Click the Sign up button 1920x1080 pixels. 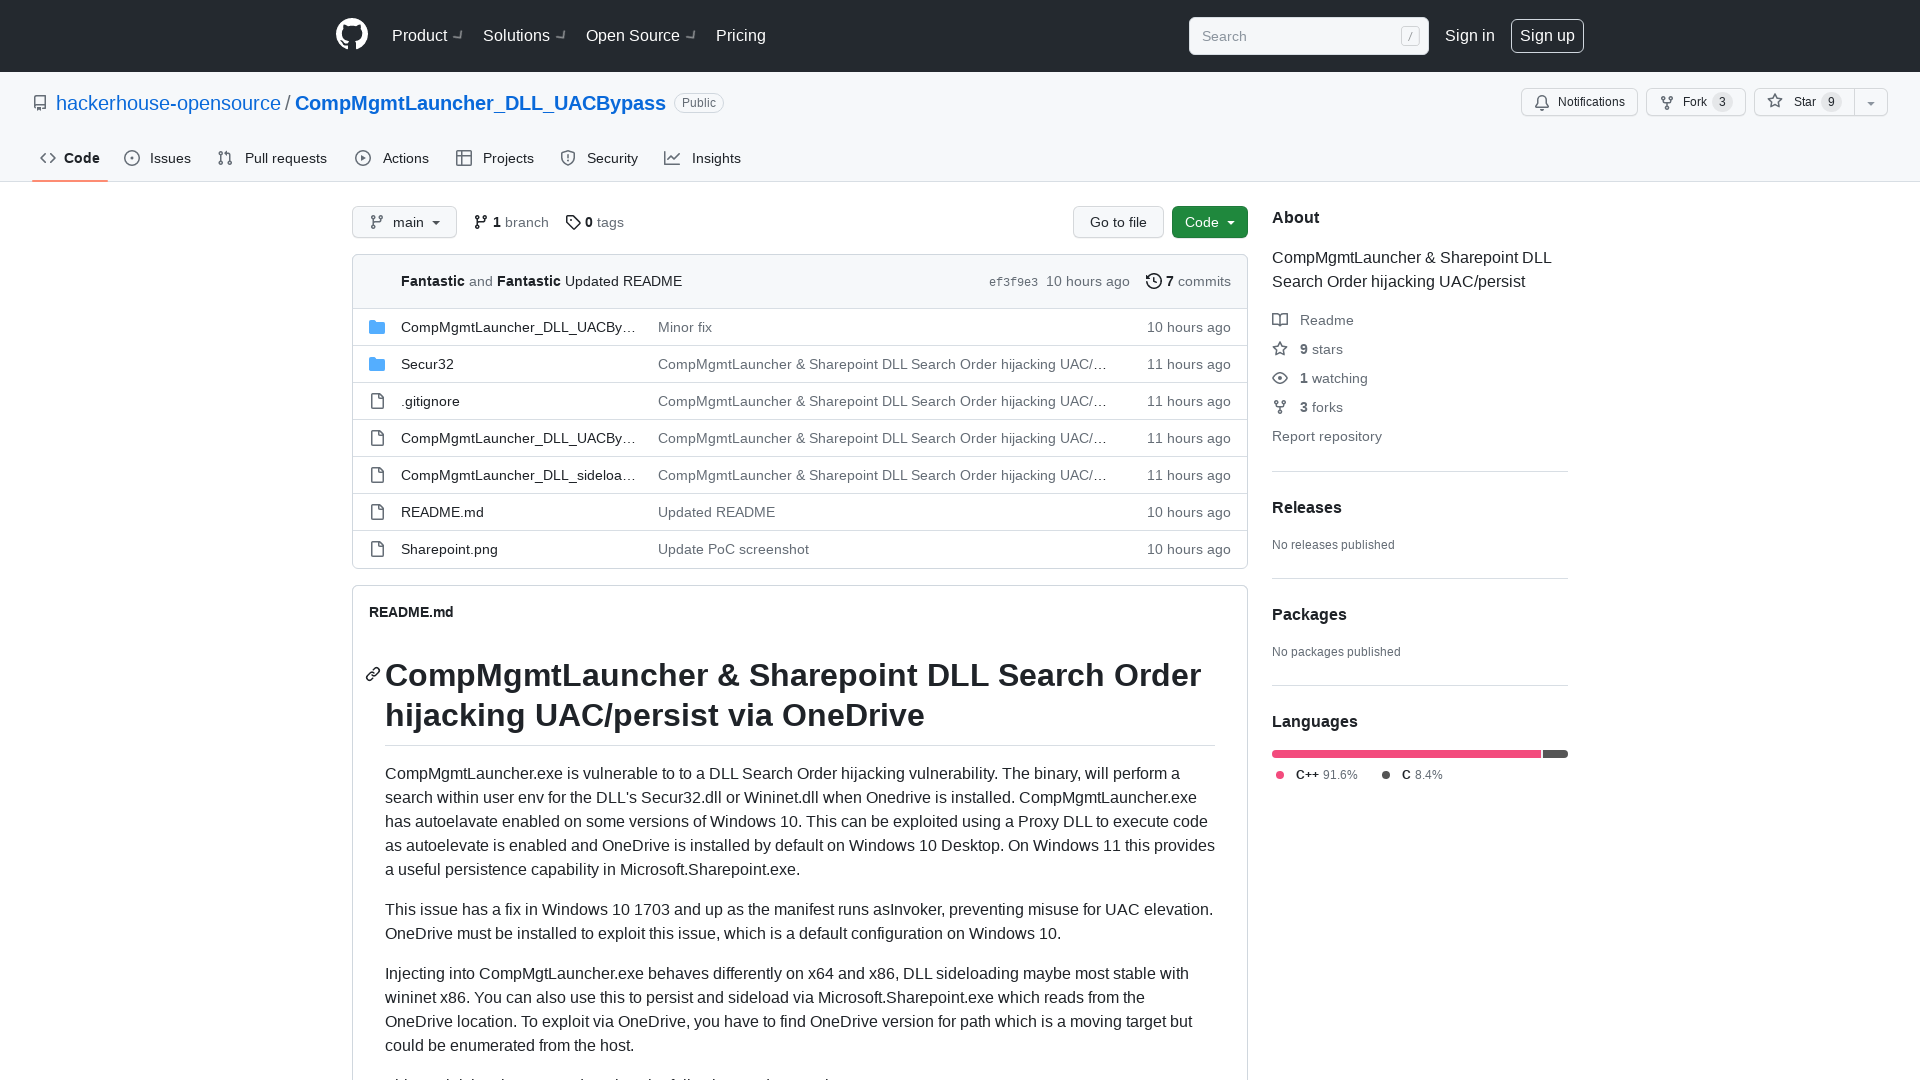coord(1547,35)
